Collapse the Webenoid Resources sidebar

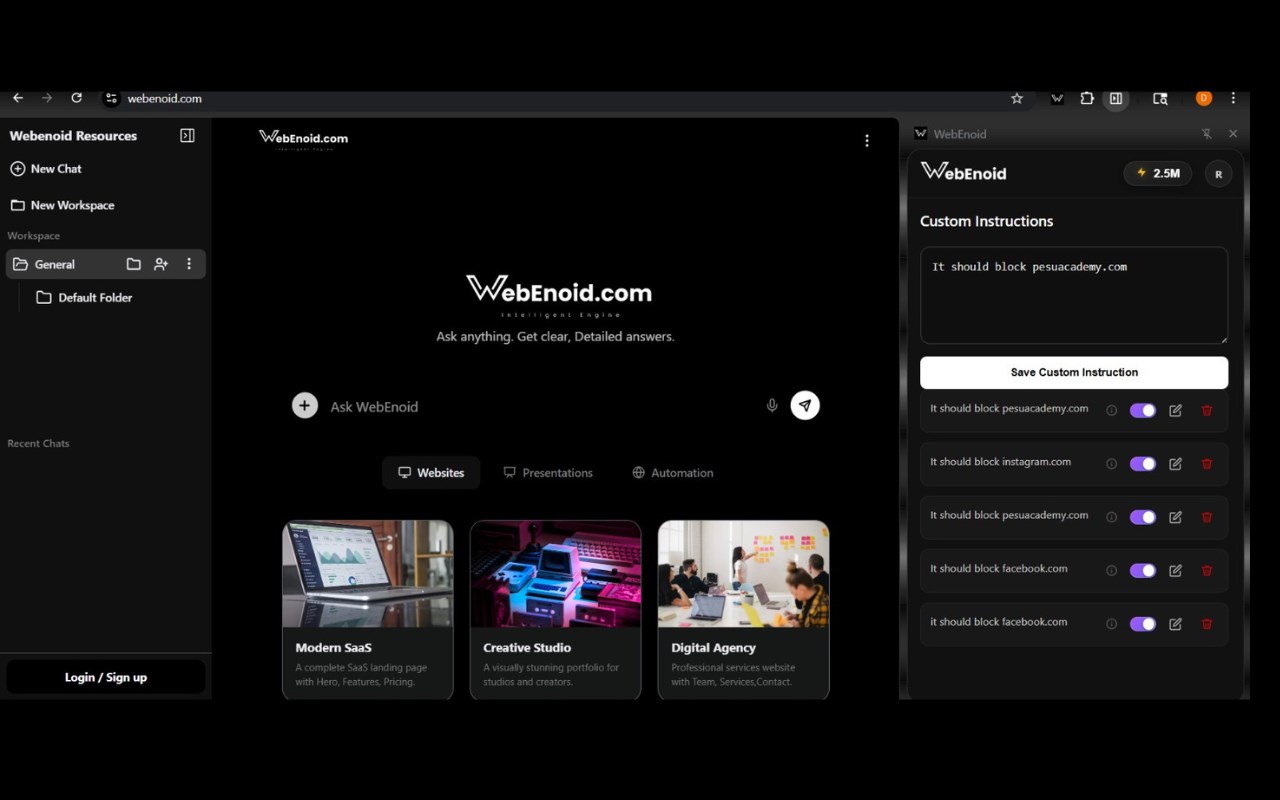pyautogui.click(x=187, y=135)
